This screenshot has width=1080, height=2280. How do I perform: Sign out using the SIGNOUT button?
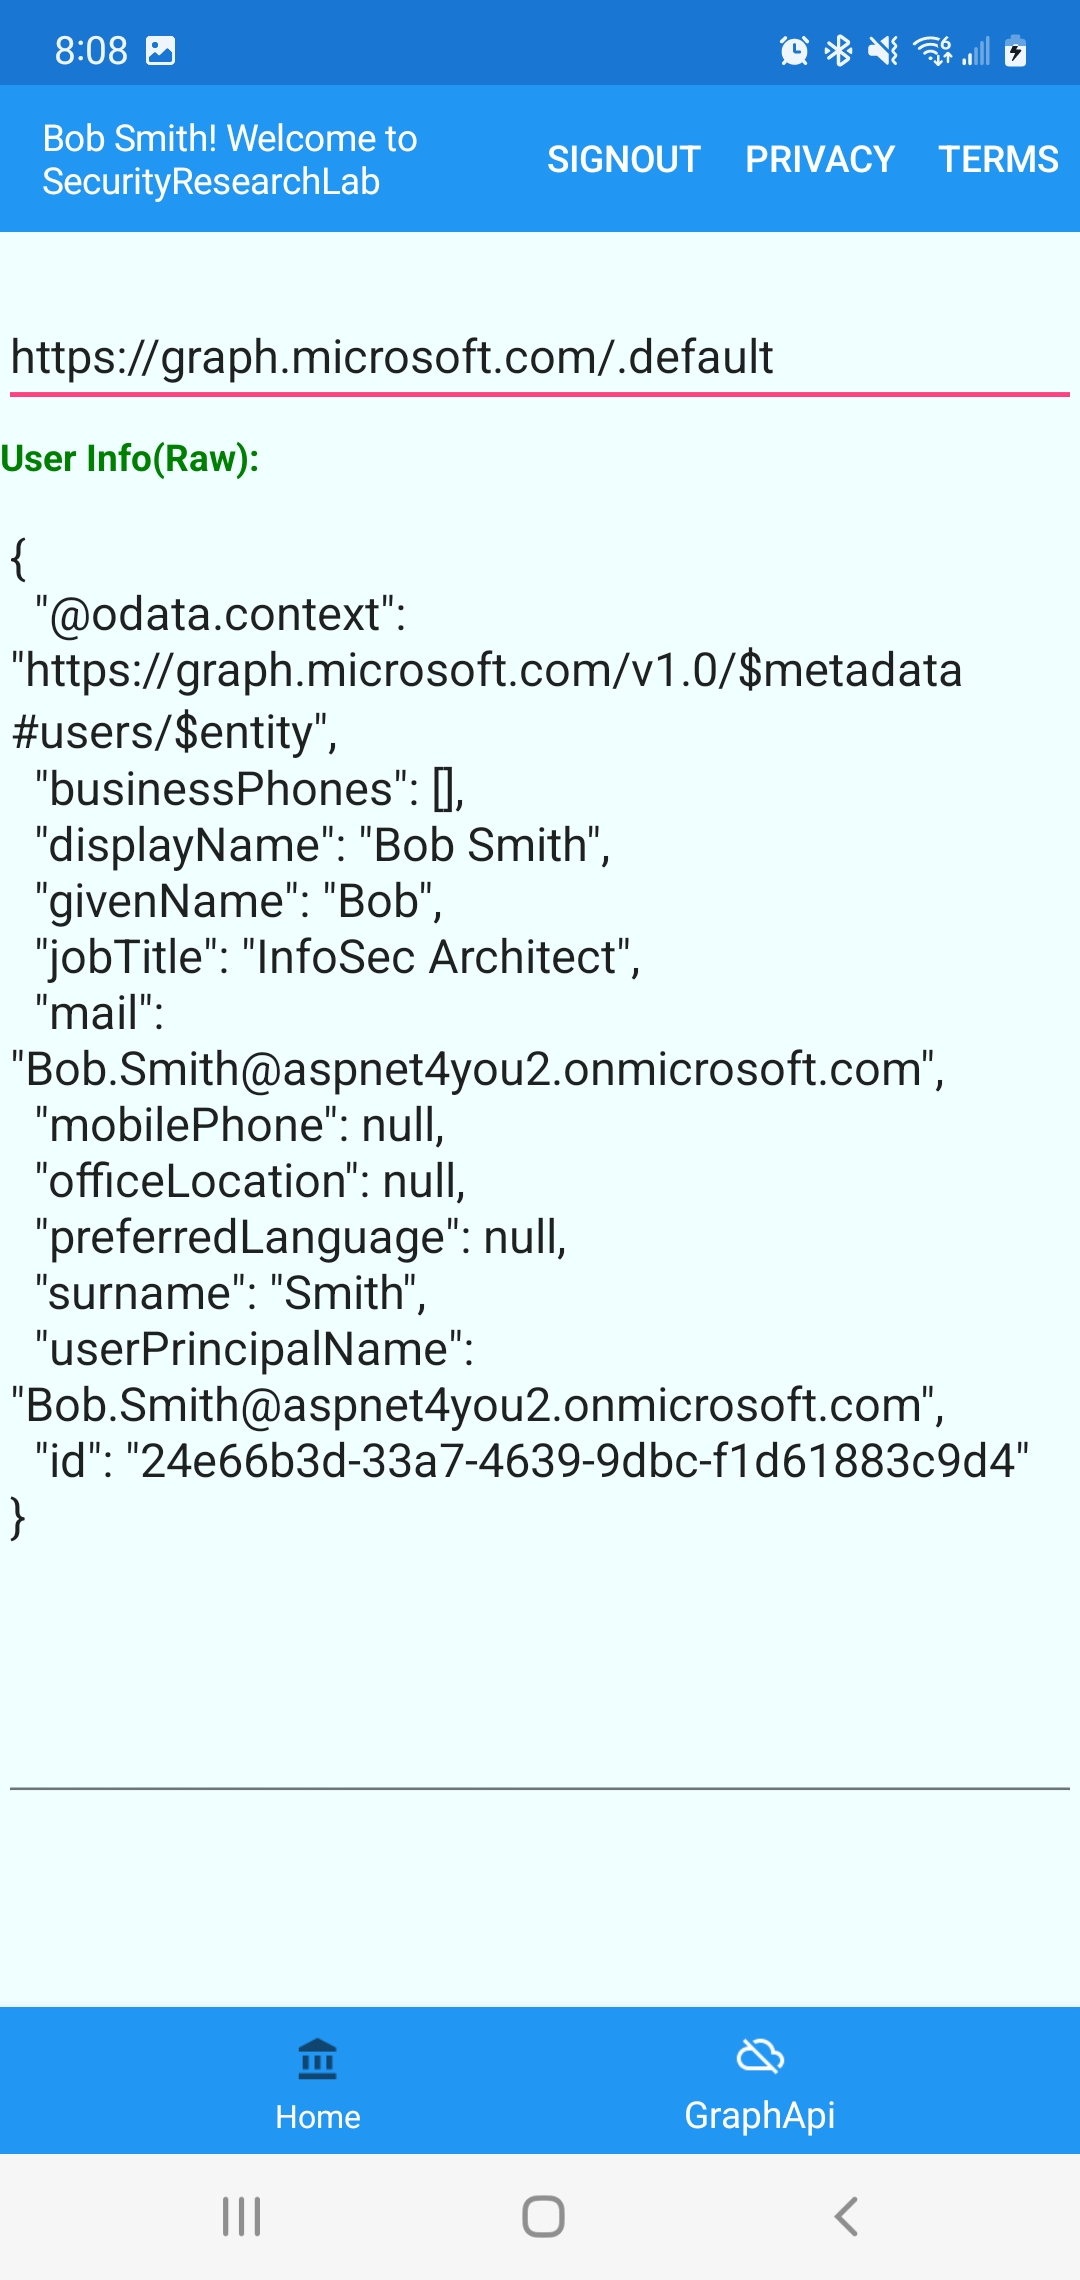623,159
